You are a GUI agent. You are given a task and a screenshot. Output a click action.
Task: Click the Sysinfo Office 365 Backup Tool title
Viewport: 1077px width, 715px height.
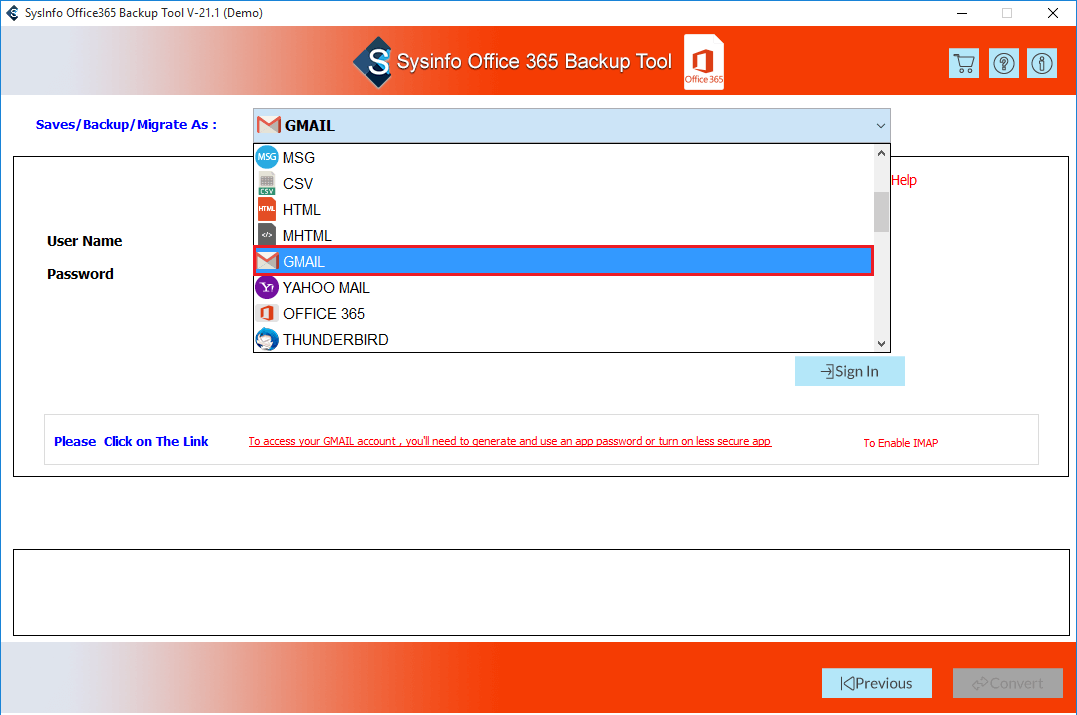(x=534, y=62)
